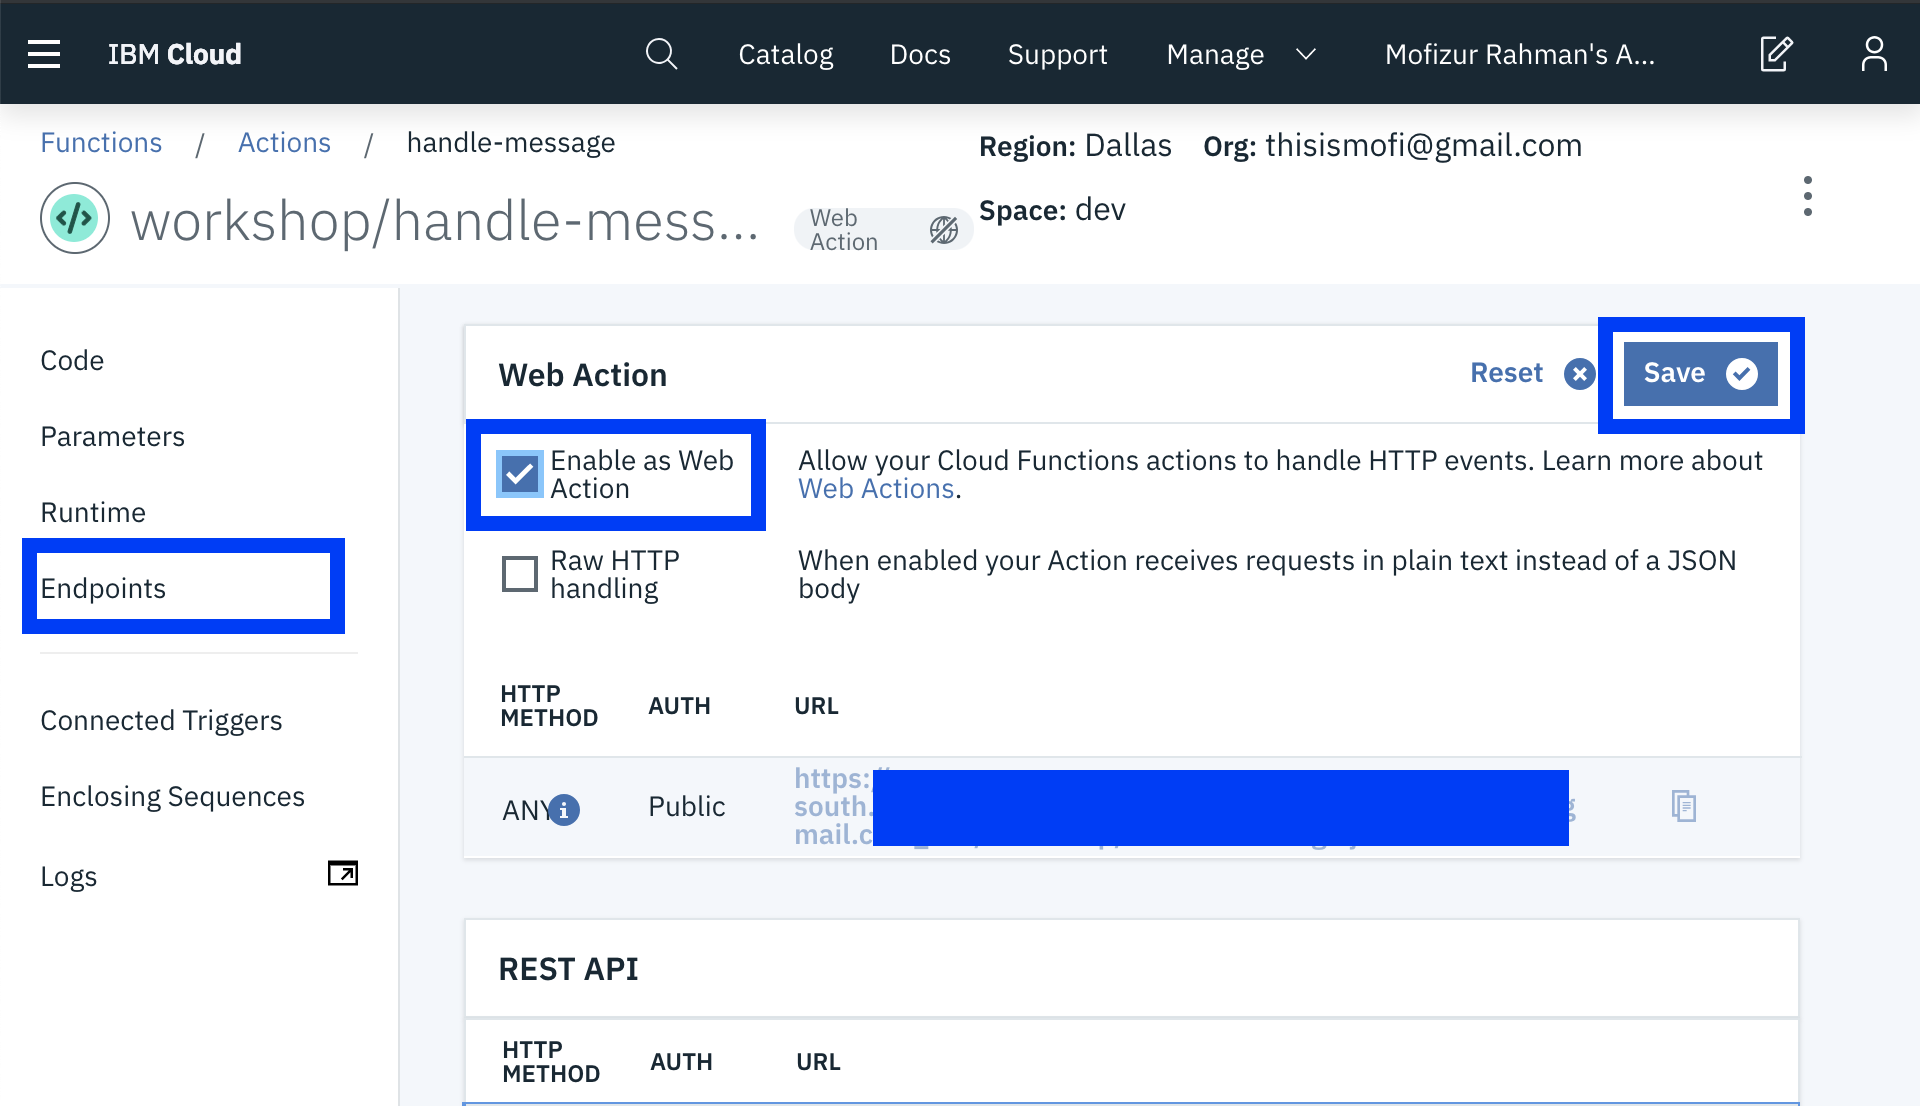This screenshot has height=1106, width=1920.
Task: Click the Save button
Action: pyautogui.click(x=1701, y=374)
